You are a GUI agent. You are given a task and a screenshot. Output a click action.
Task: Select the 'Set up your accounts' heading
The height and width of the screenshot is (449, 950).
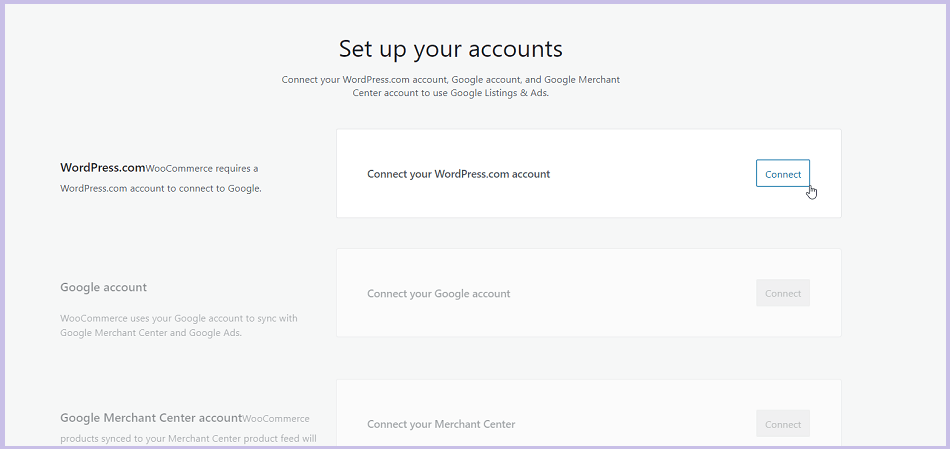(x=451, y=48)
